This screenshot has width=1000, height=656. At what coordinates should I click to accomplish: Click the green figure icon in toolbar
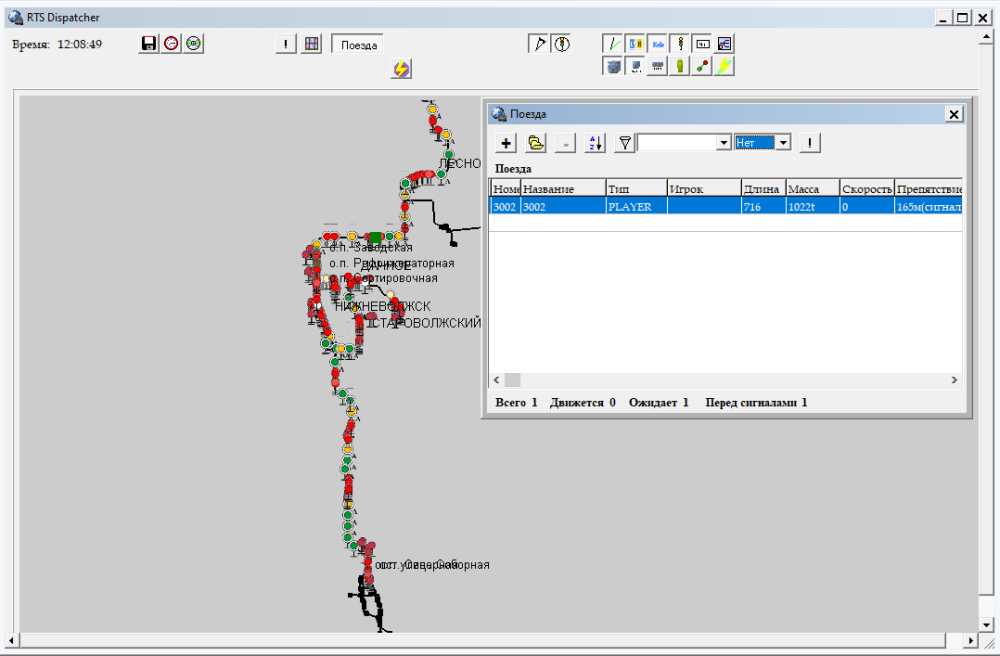680,66
